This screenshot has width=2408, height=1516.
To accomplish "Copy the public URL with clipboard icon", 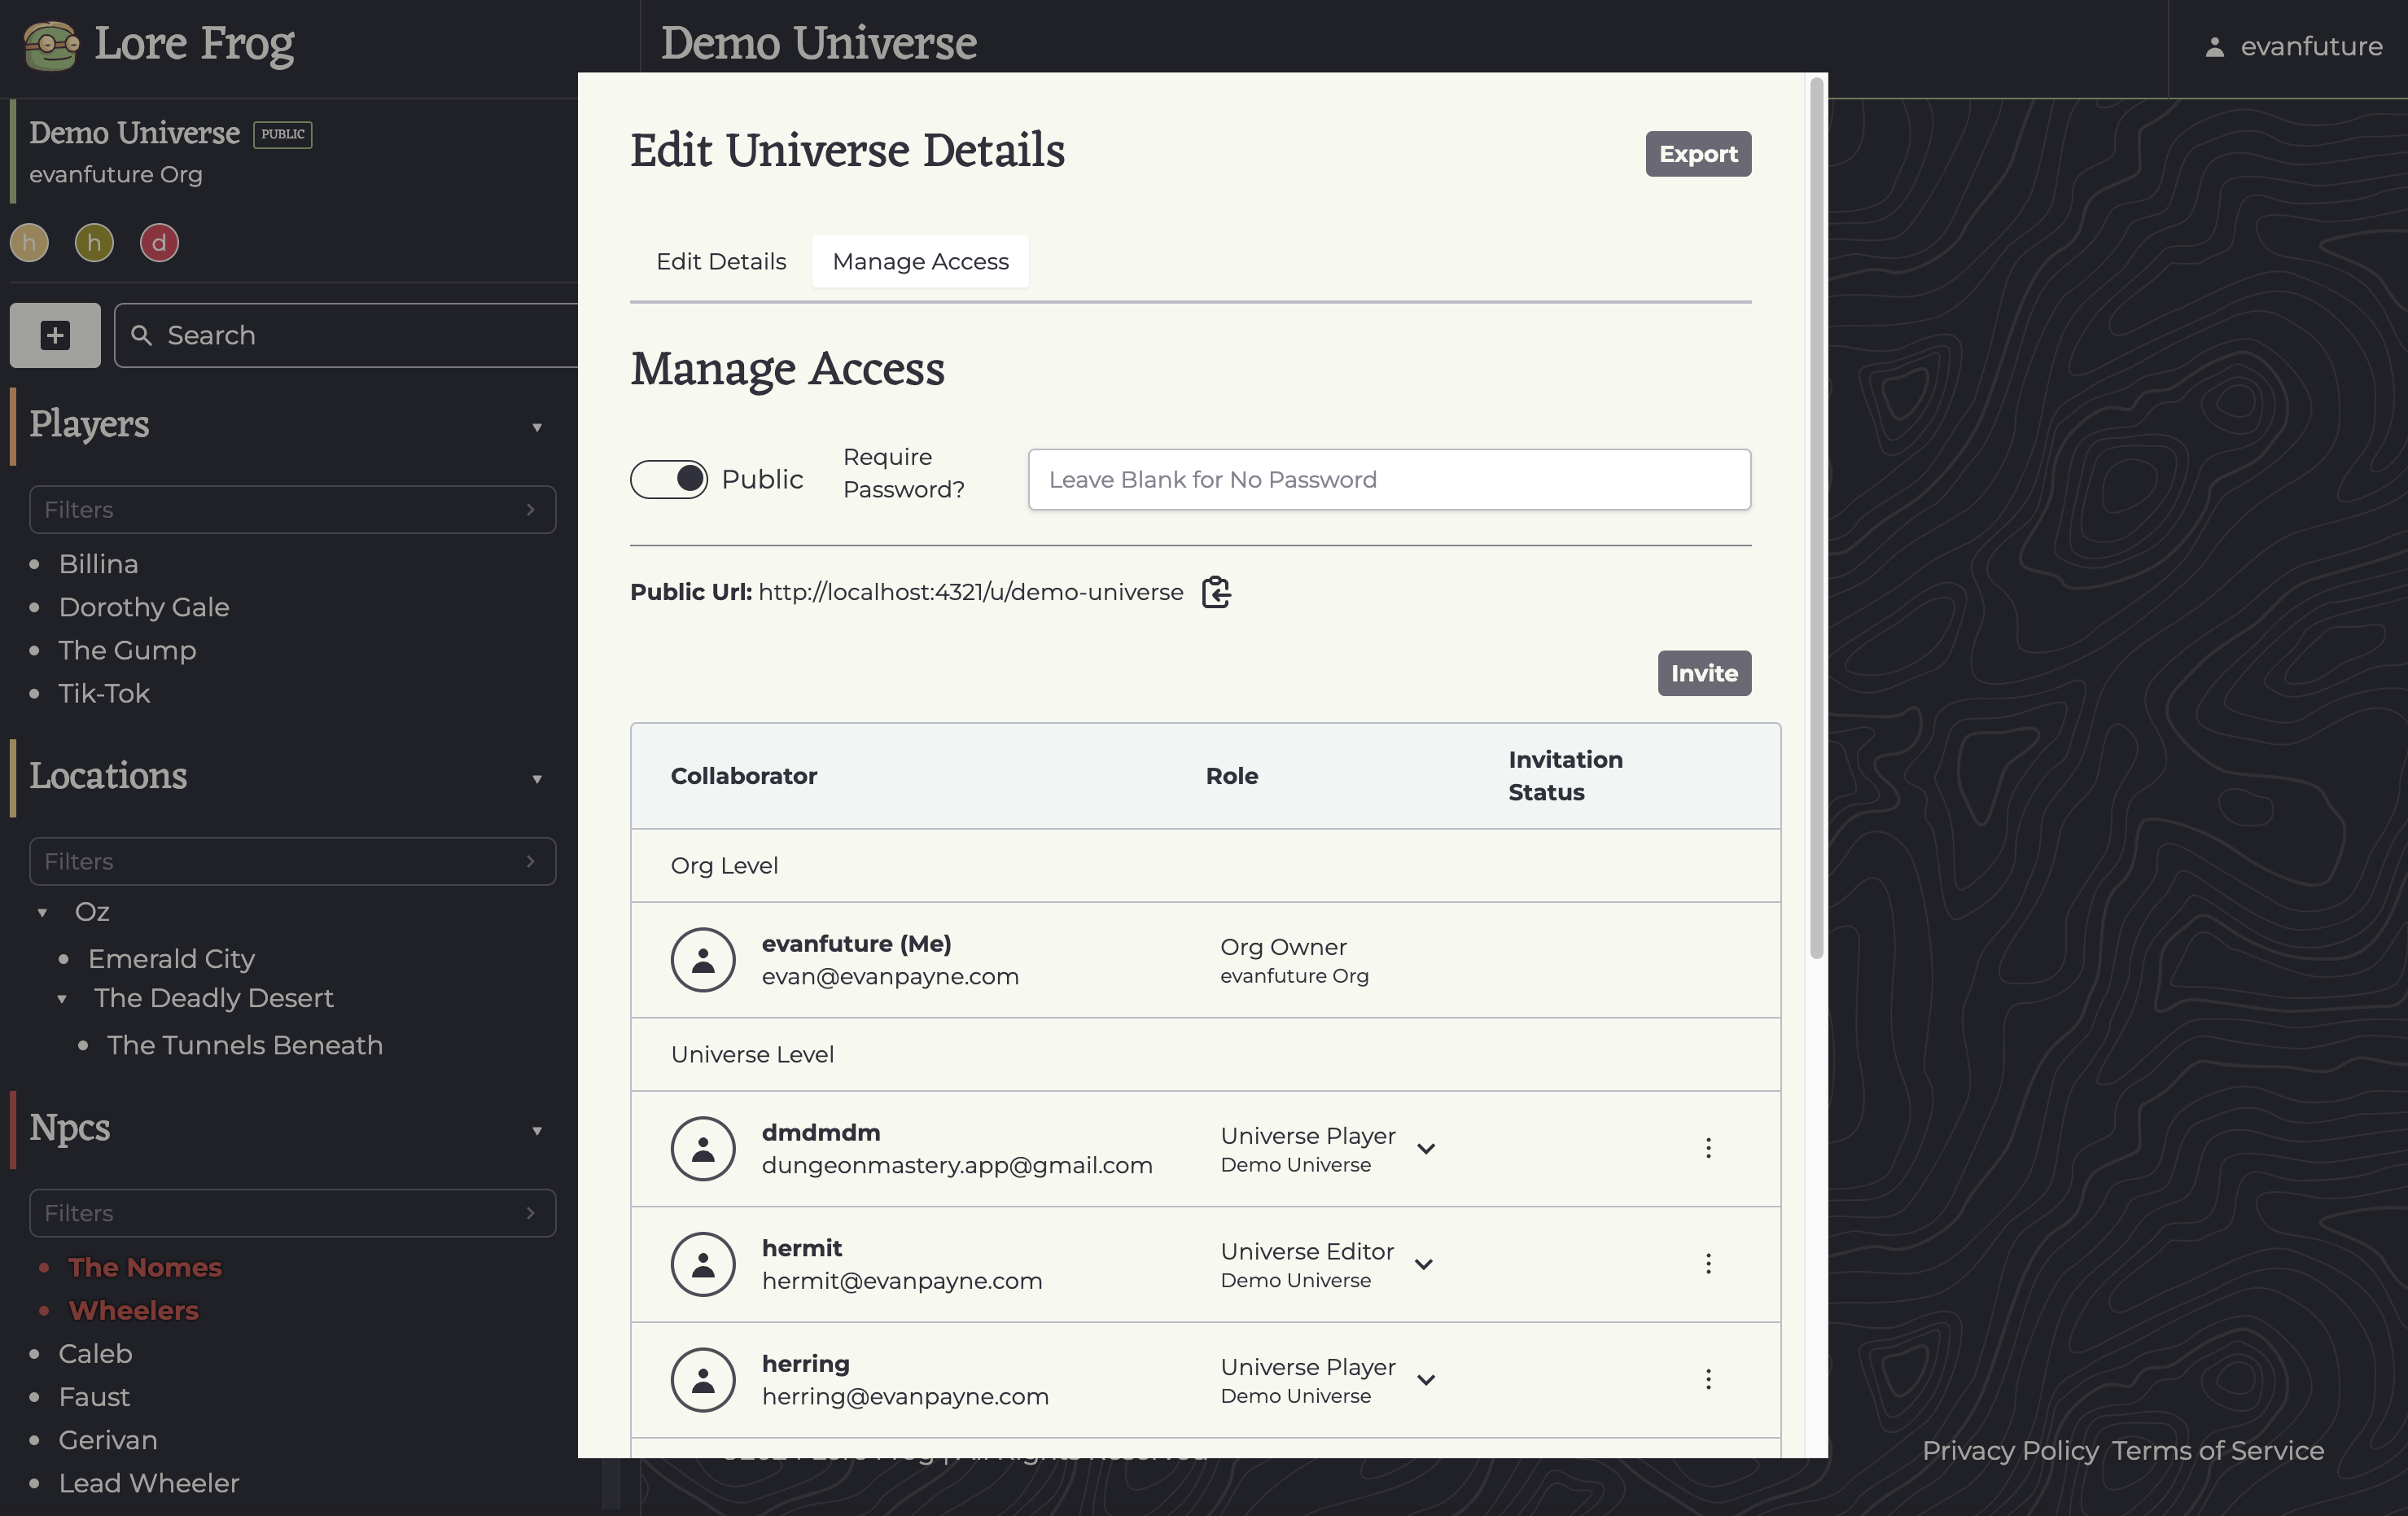I will (x=1215, y=592).
